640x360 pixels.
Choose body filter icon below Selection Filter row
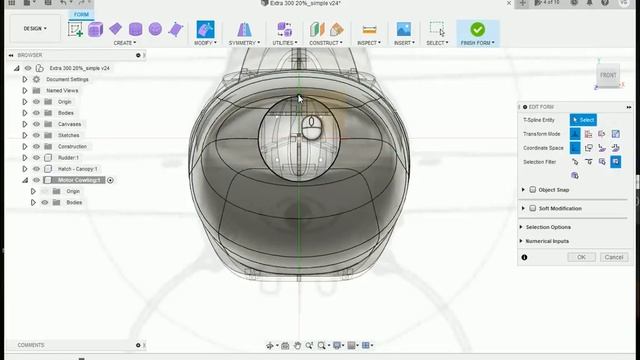click(x=575, y=176)
